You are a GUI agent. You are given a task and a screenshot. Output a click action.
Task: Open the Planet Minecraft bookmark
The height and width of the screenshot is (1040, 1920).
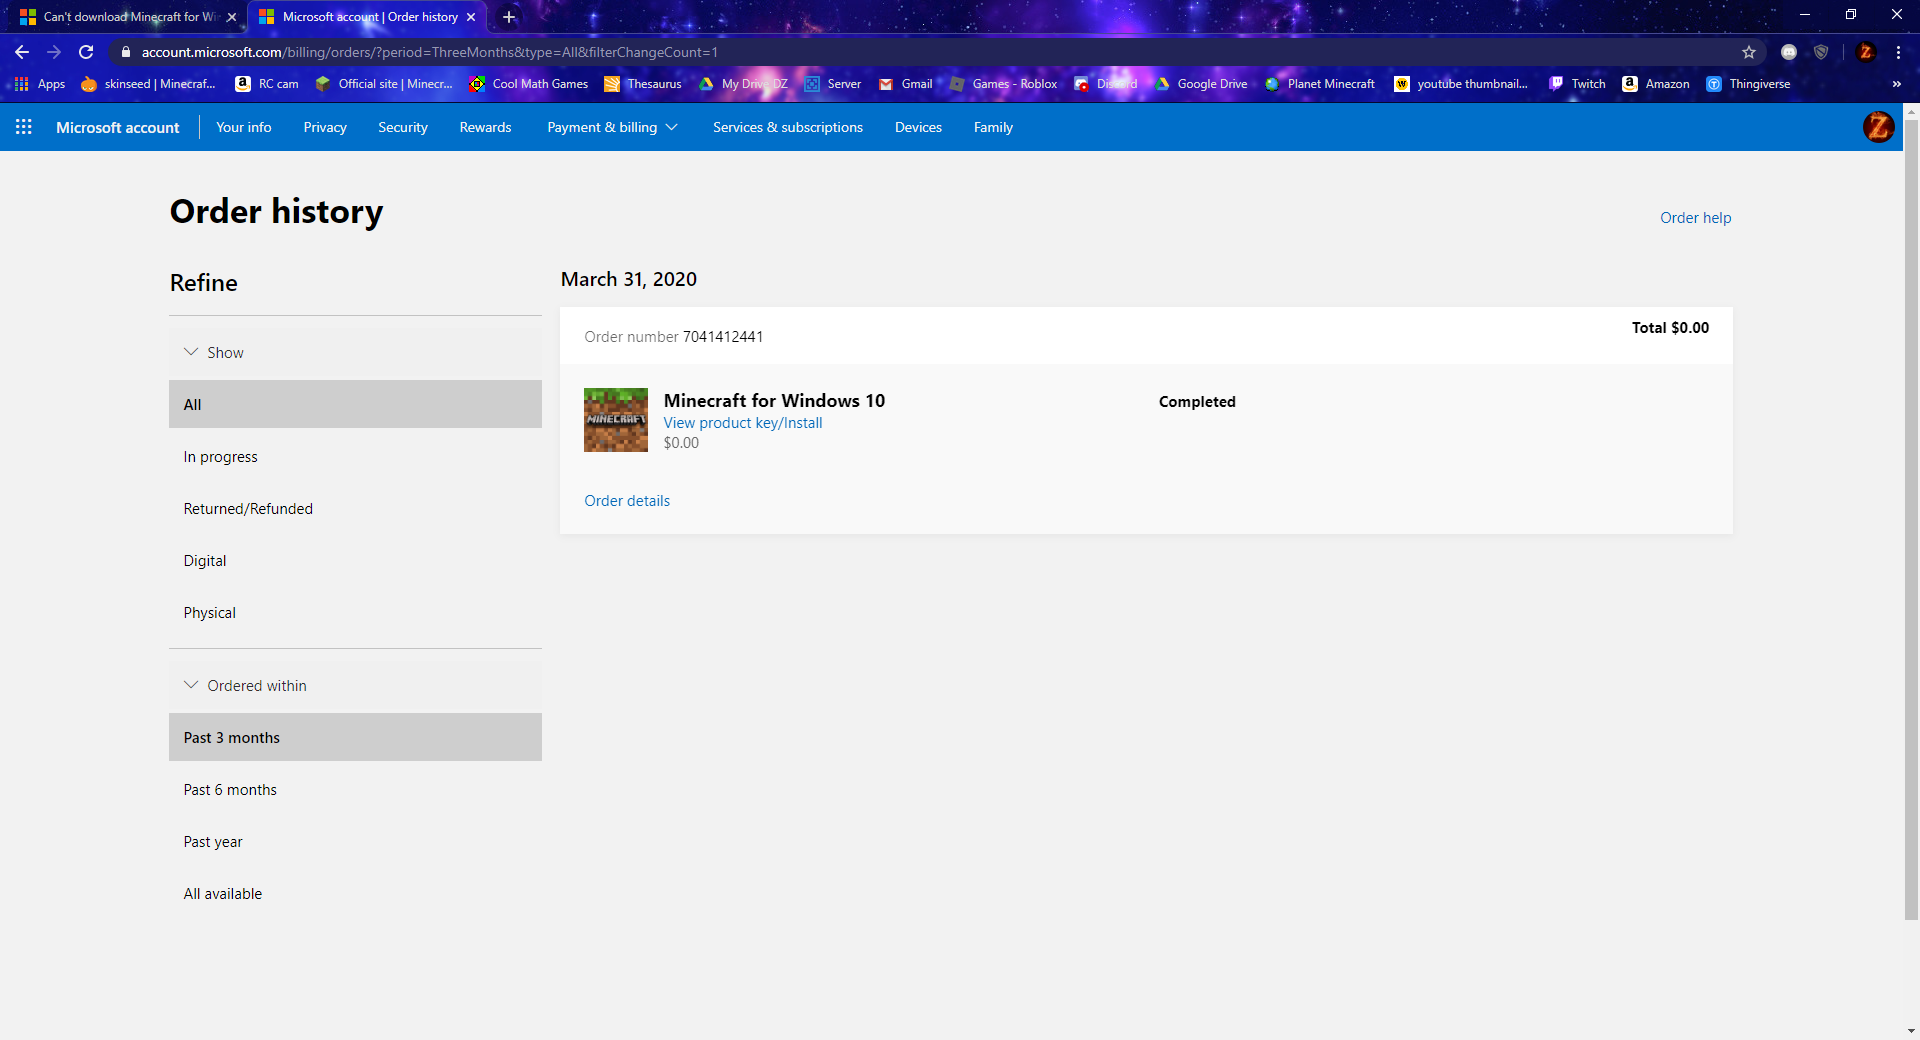pos(1320,84)
